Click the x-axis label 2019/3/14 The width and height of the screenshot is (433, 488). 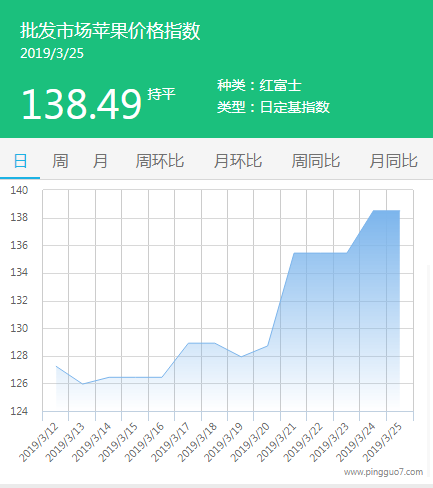(91, 442)
